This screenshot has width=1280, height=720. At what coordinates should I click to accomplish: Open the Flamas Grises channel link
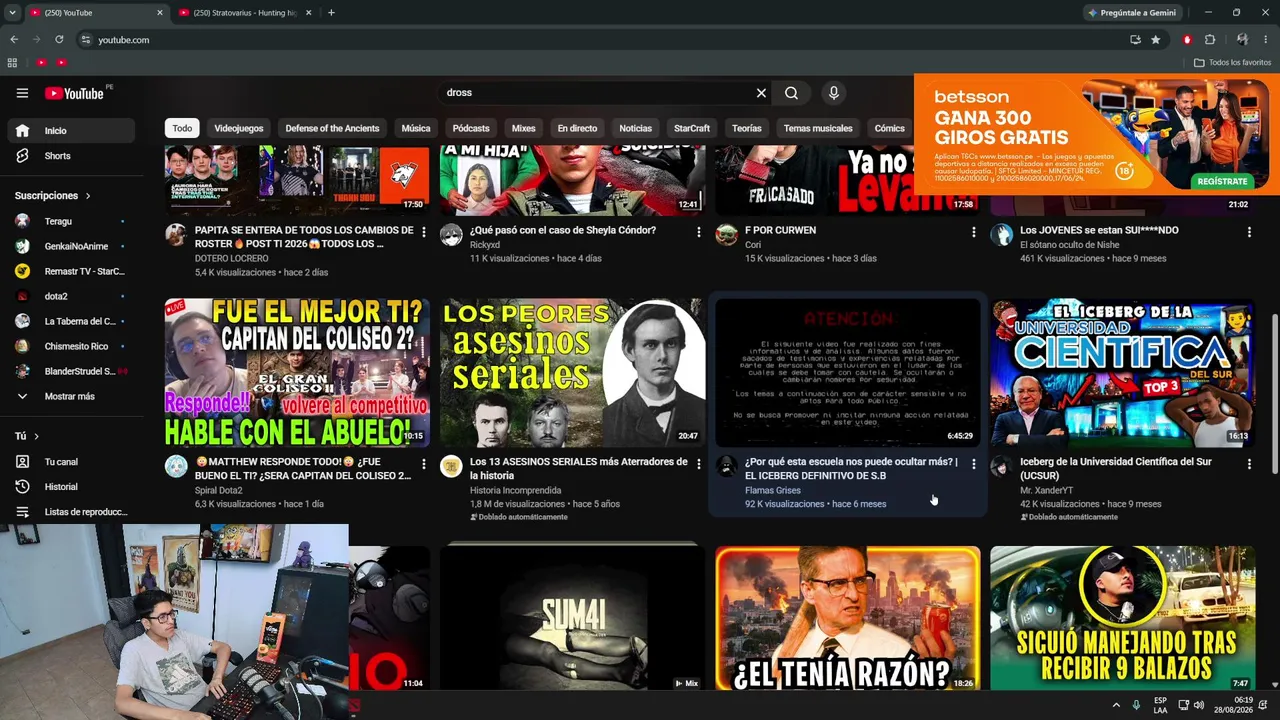pos(773,491)
